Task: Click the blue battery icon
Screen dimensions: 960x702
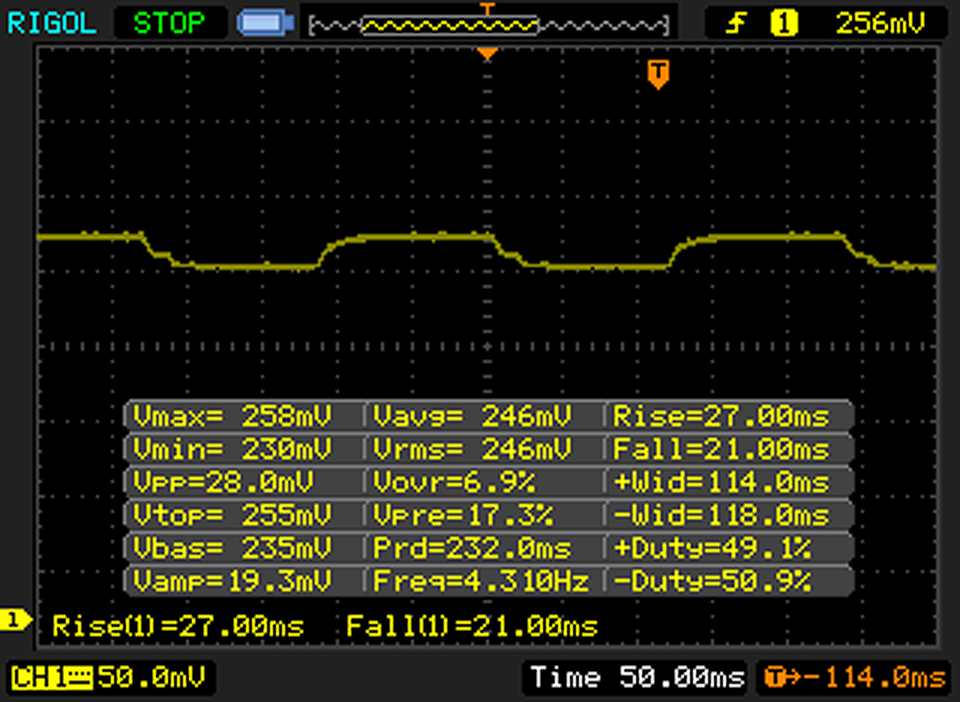Action: [x=266, y=23]
